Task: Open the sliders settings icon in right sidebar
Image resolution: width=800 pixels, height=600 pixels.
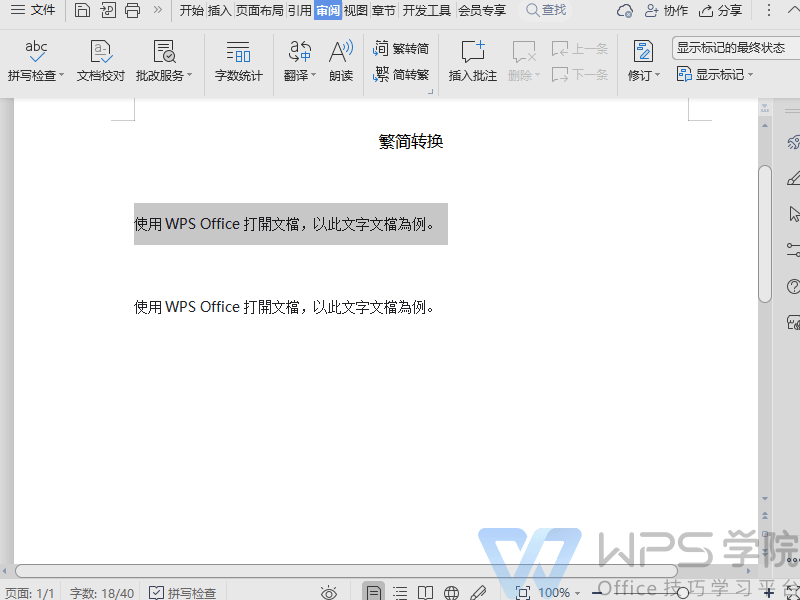Action: click(x=793, y=250)
